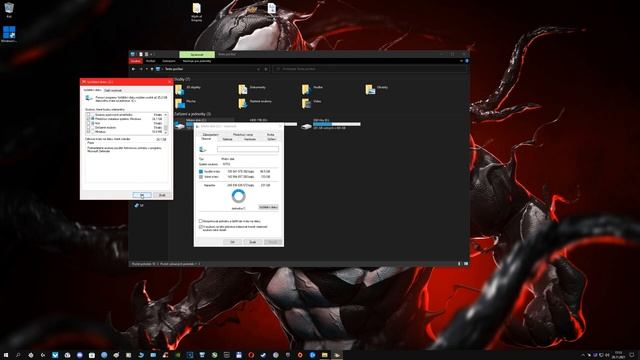Toggle file indexing checkbox in Properties

200,227
